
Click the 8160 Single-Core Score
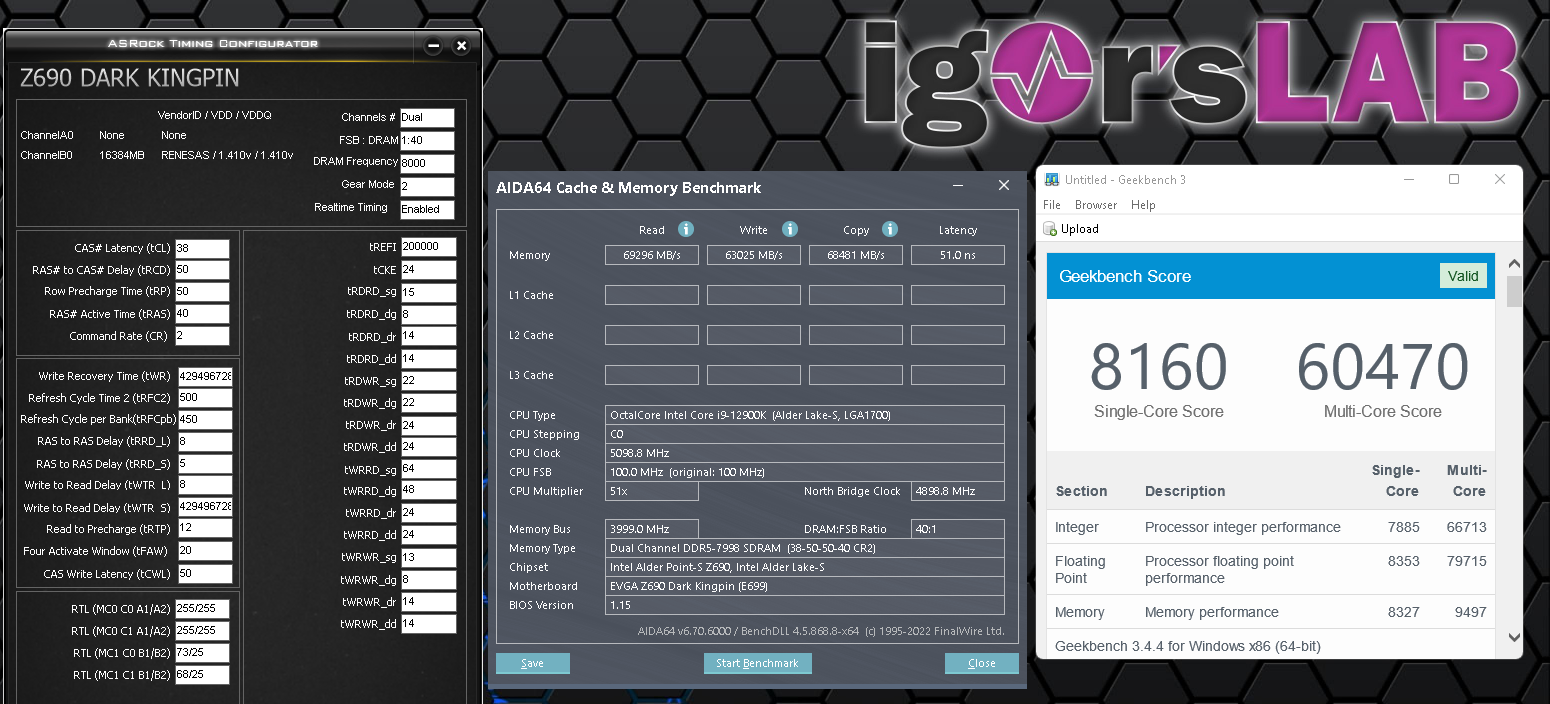pos(1158,367)
